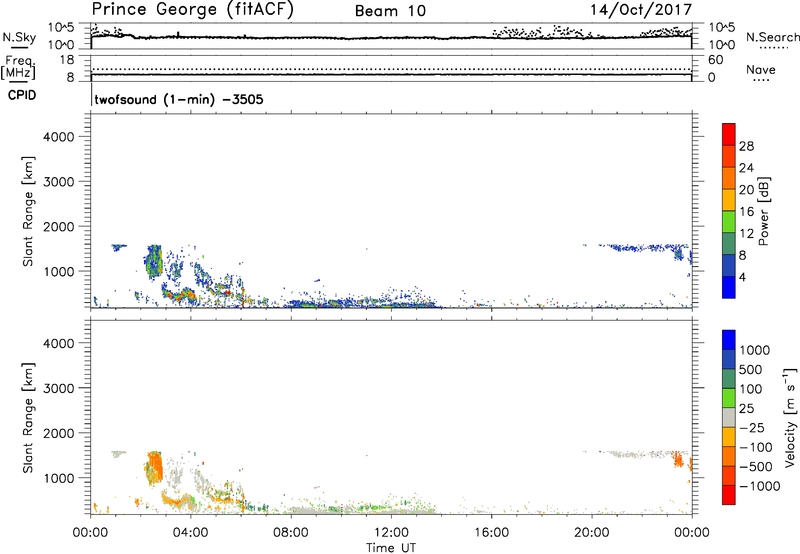Click the blue top of the Velocity color bar
Viewport: 800px width, 554px height.
tap(729, 340)
